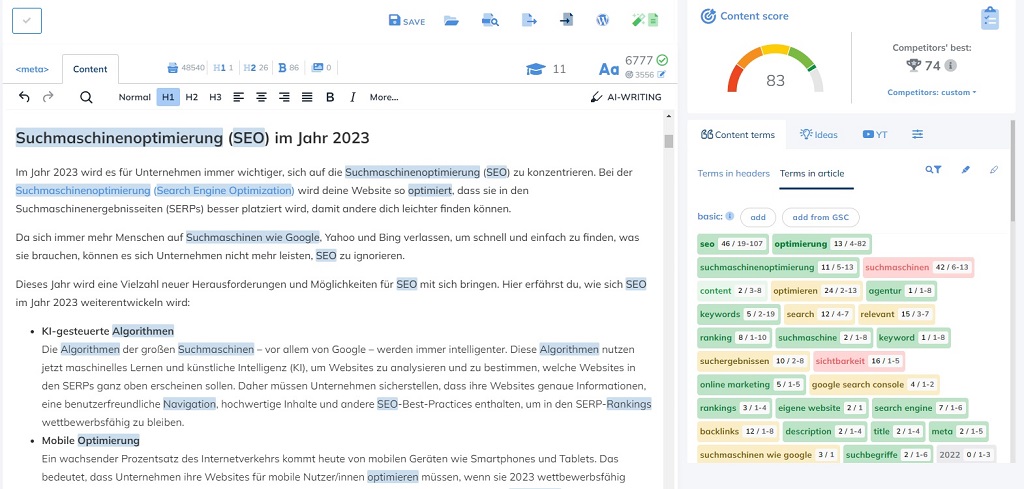Click the red suchmaschinen term tag

click(918, 267)
